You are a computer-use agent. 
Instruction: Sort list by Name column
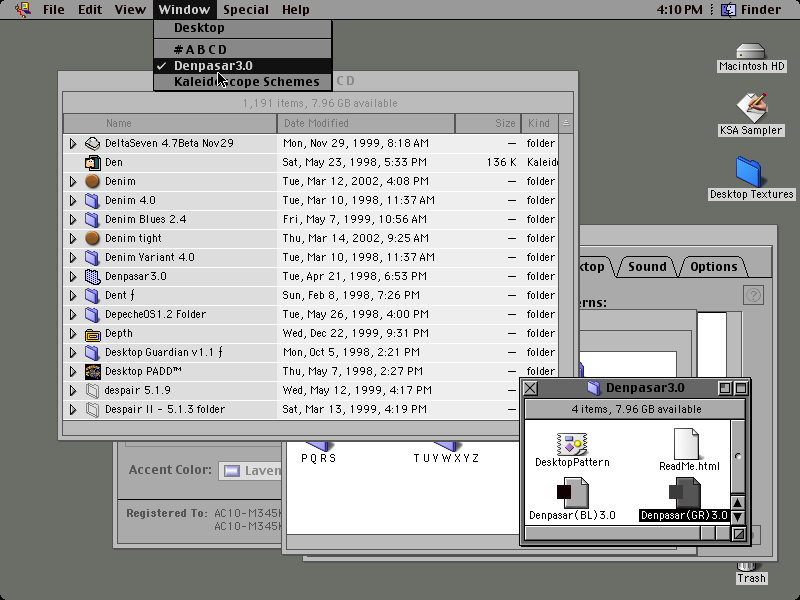click(x=170, y=123)
